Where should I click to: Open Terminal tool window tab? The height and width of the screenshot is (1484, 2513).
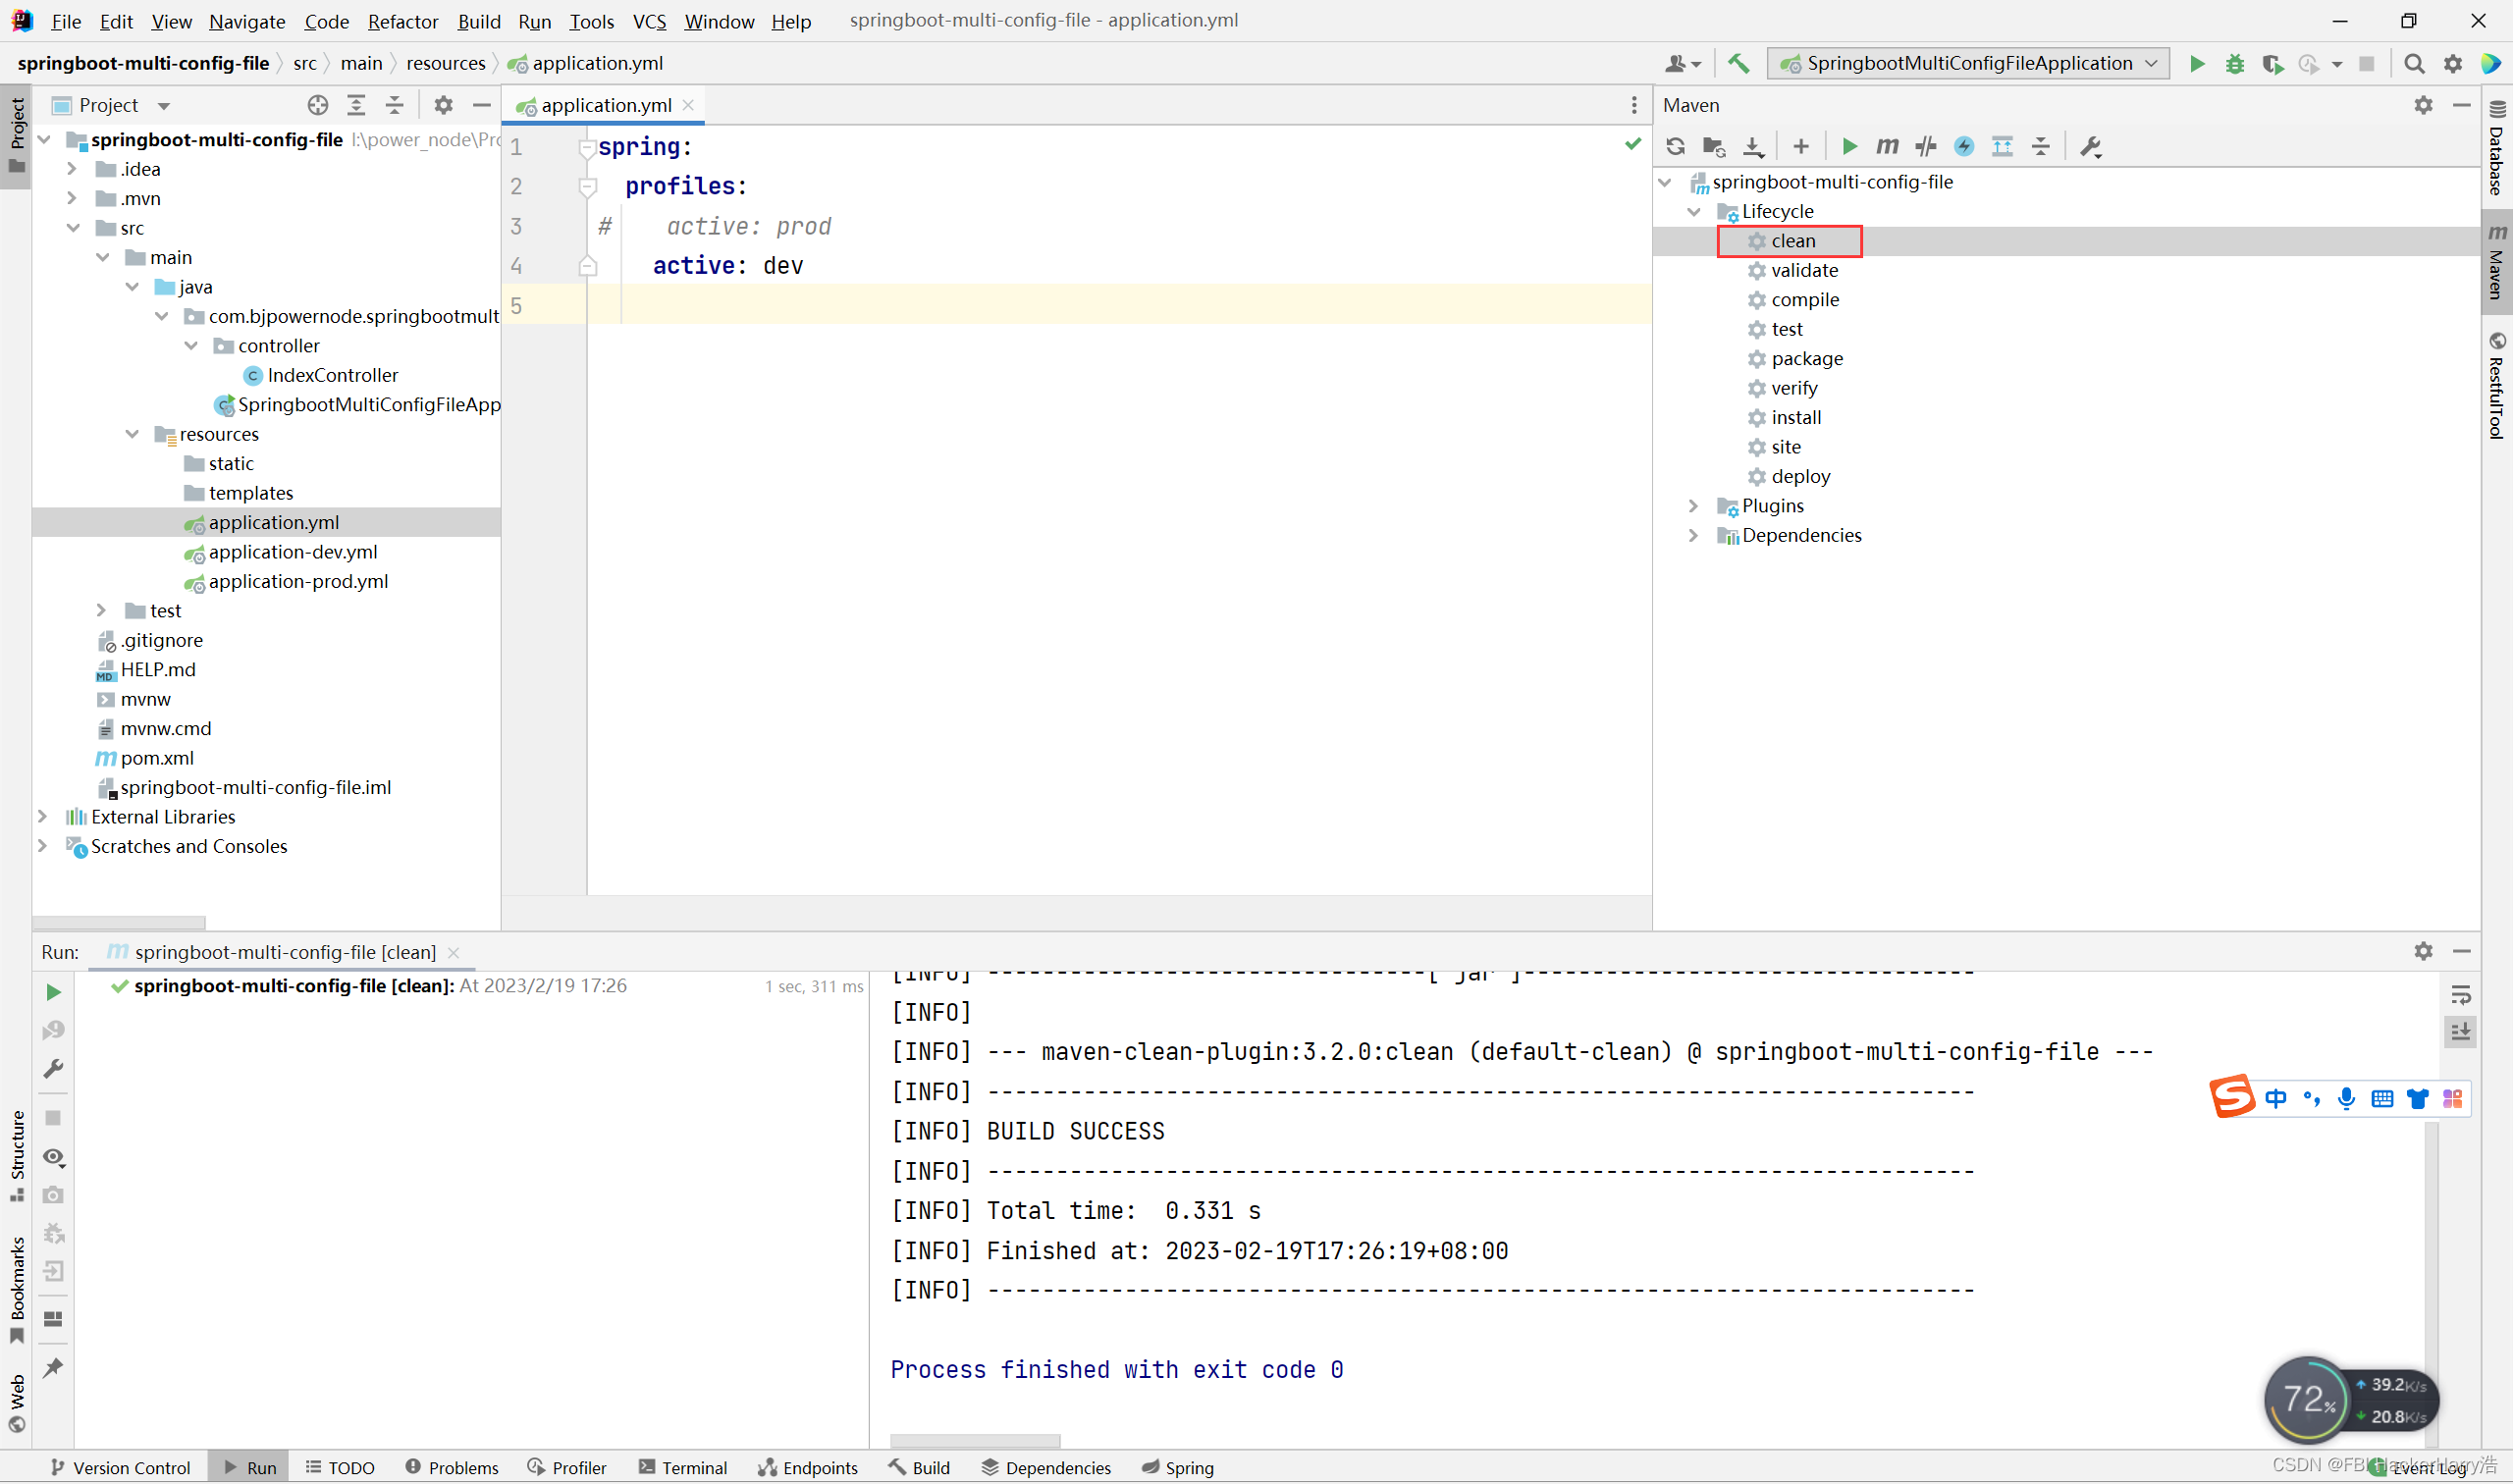682,1467
